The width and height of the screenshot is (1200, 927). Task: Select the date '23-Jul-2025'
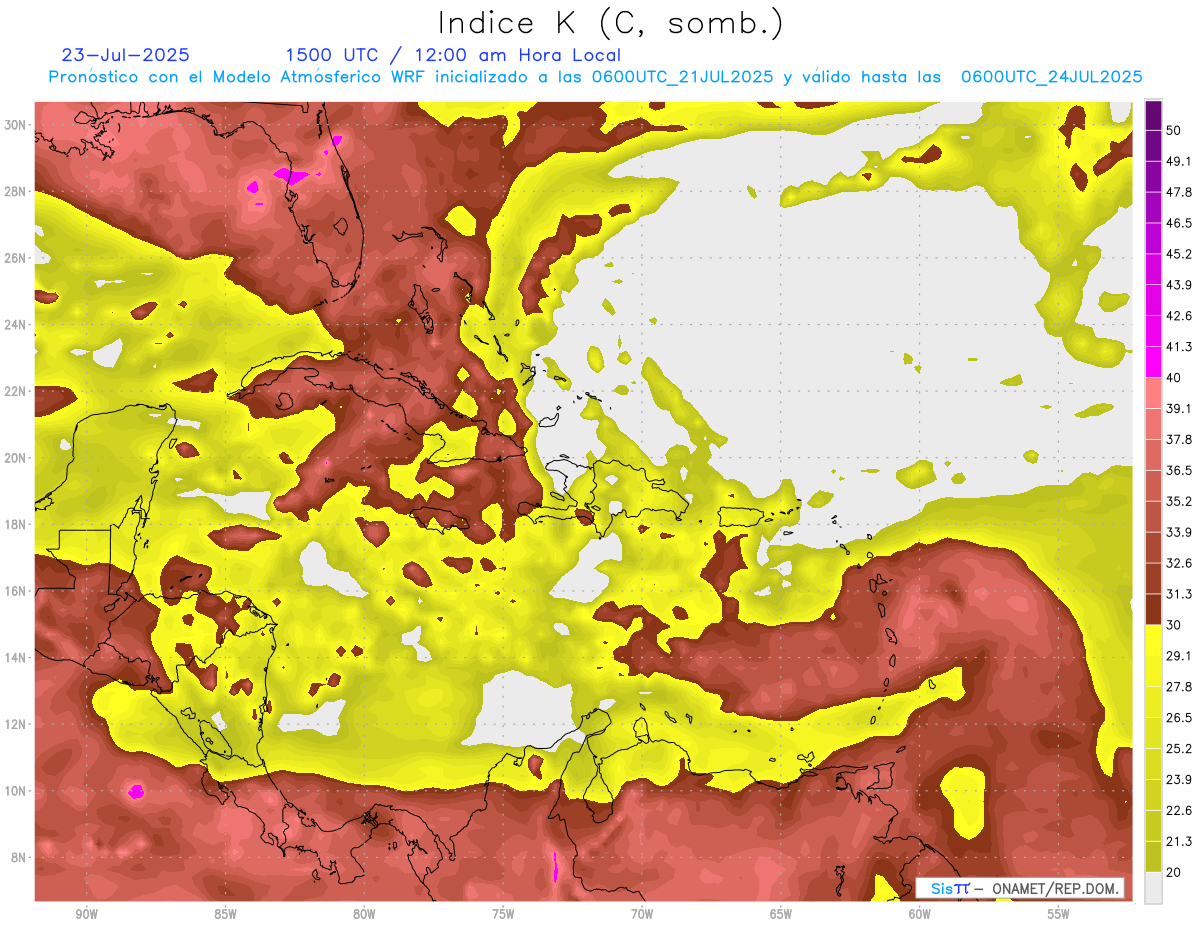(125, 55)
